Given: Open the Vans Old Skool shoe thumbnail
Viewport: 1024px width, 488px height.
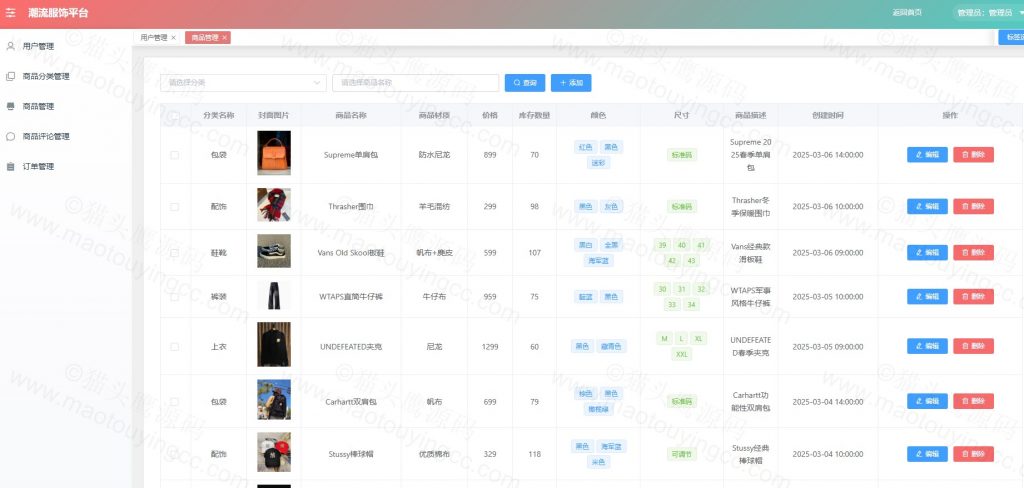Looking at the screenshot, I should [x=274, y=251].
